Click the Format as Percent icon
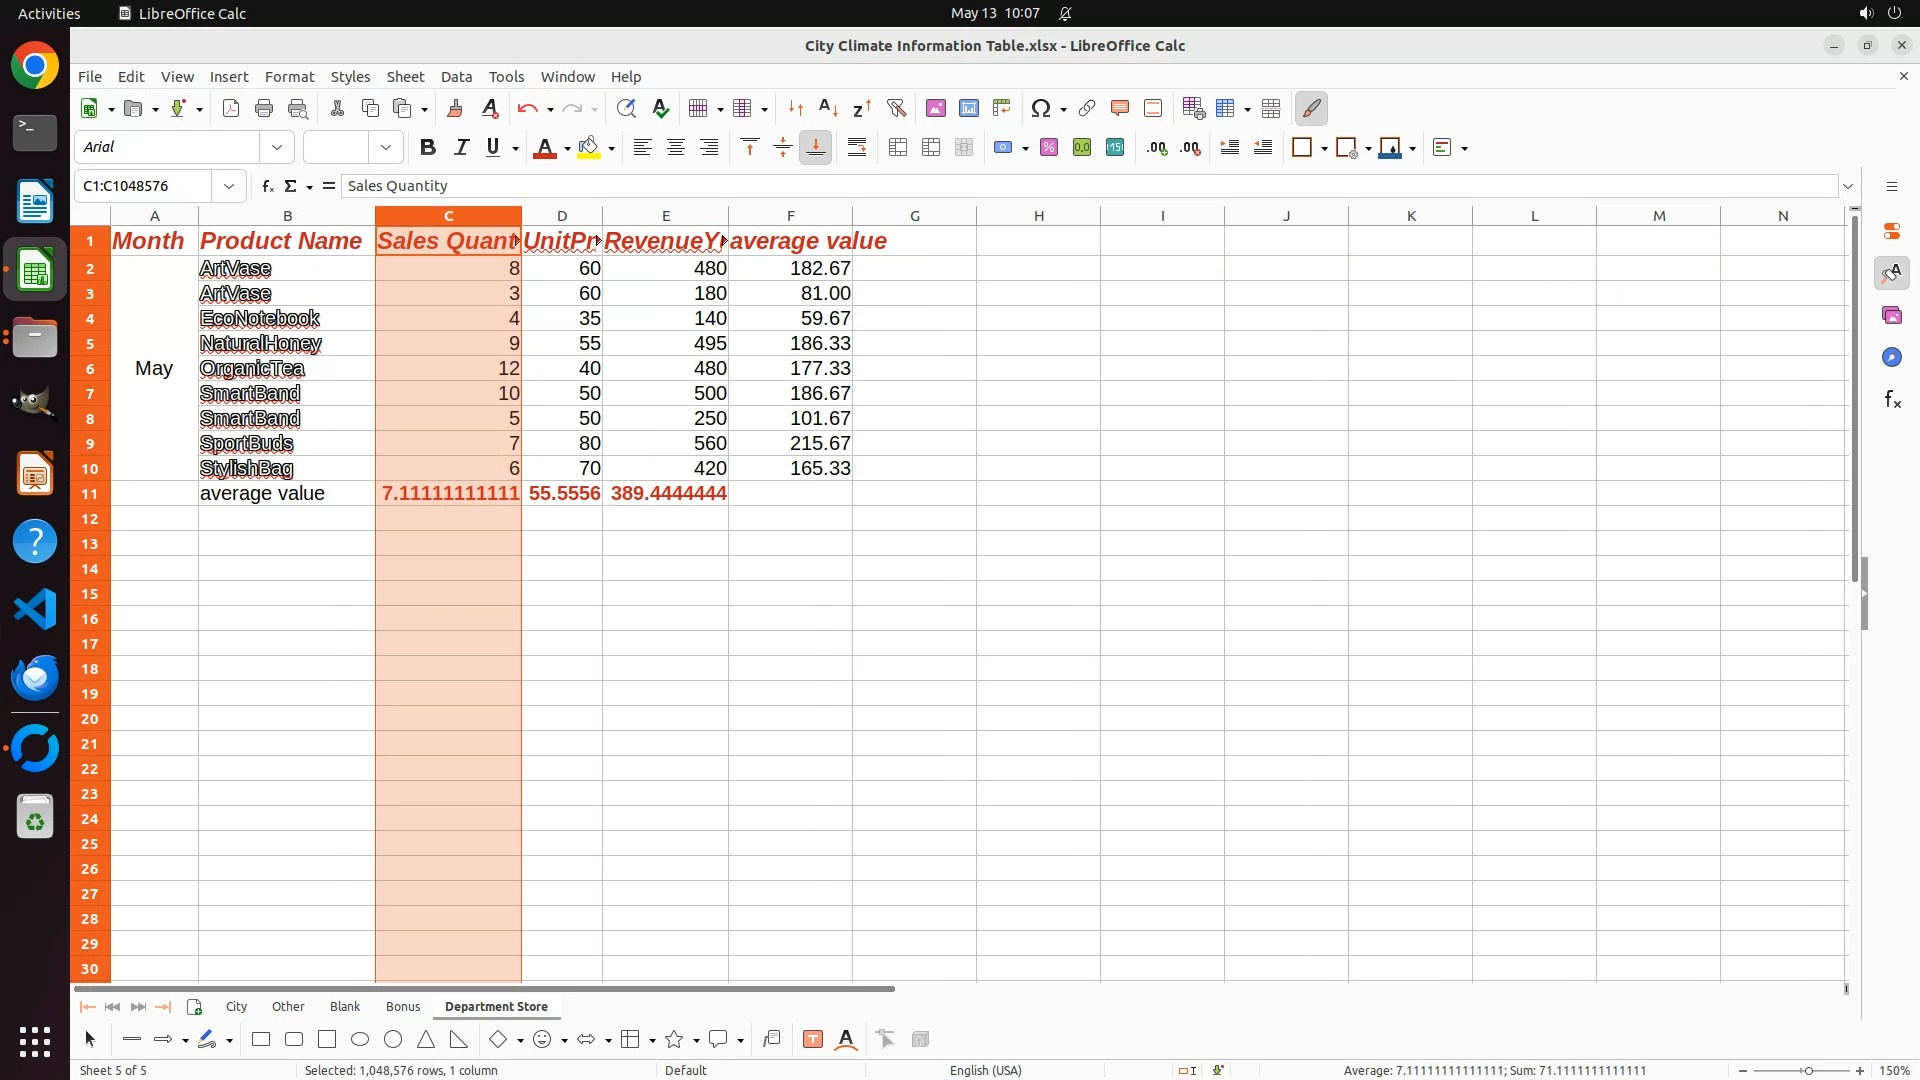 1048,147
